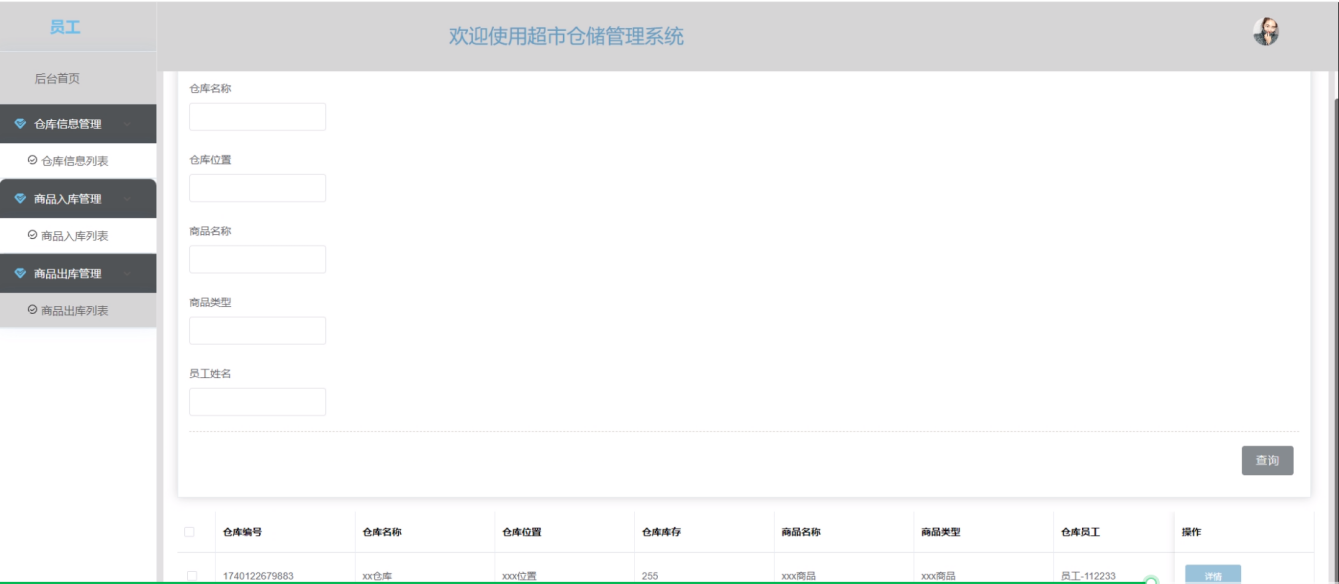Viewport: 1339px width, 584px height.
Task: Click the diamond icon beside 商品入库管理
Action: (21, 199)
